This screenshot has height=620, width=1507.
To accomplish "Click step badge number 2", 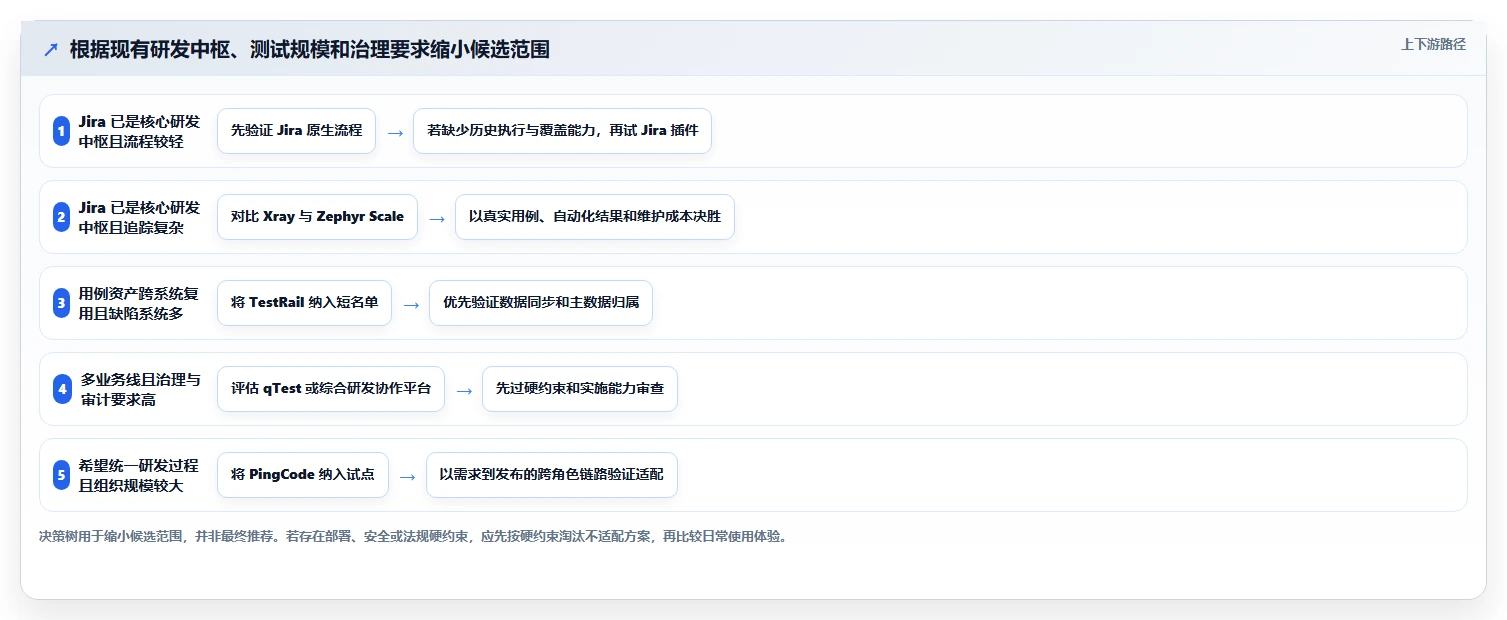I will point(61,217).
